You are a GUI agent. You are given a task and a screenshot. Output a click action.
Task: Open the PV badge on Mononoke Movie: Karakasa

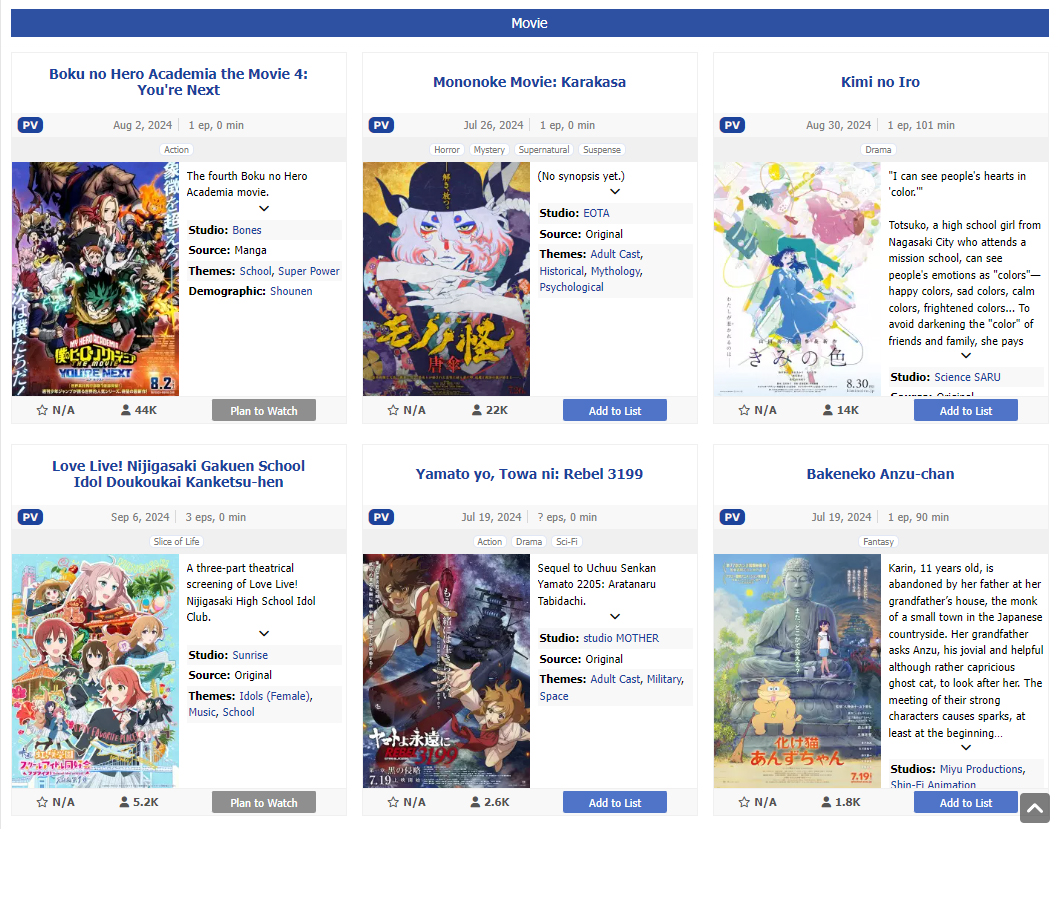click(381, 125)
